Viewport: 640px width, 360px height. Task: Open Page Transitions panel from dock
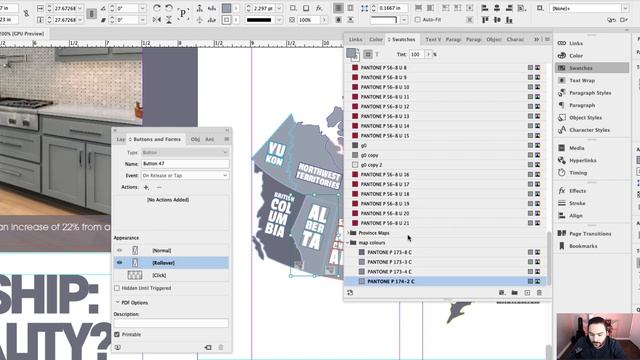coord(590,234)
